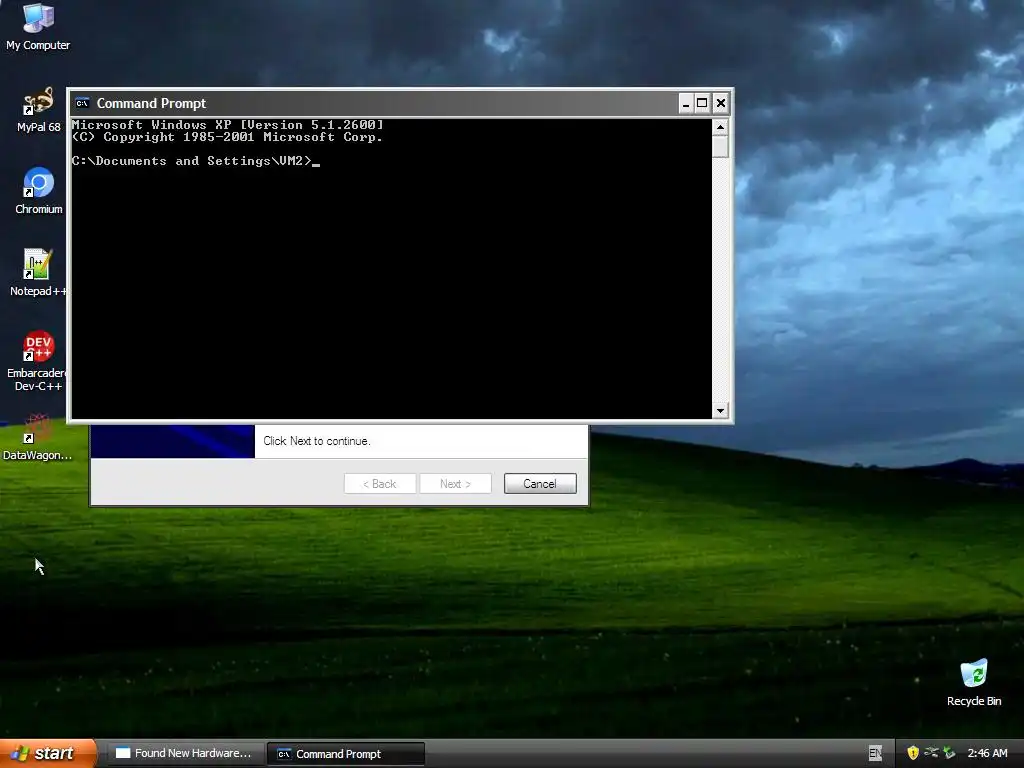Click the Command Prompt scrollbar thumb
This screenshot has height=768, width=1024.
720,146
